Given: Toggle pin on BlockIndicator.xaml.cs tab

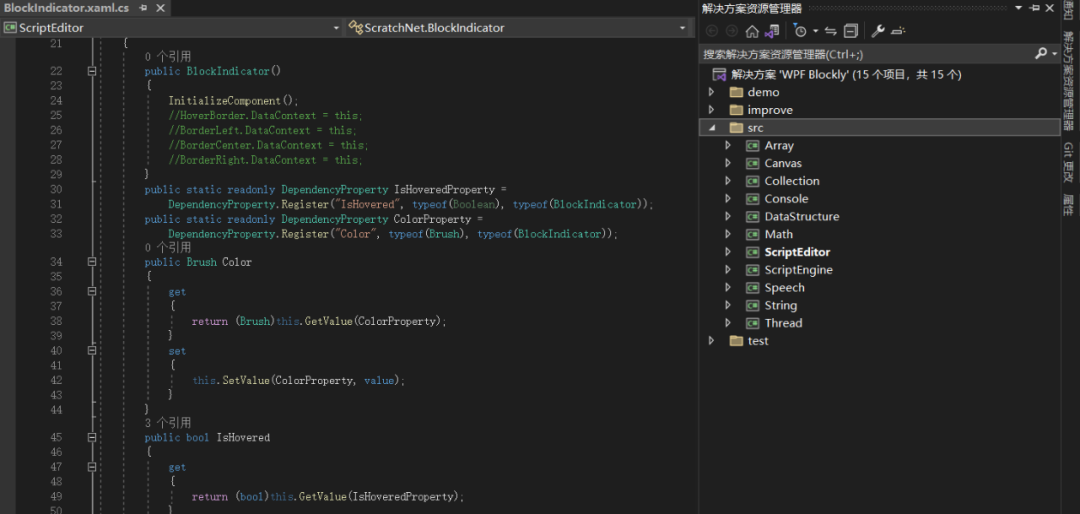Looking at the screenshot, I should tap(143, 8).
